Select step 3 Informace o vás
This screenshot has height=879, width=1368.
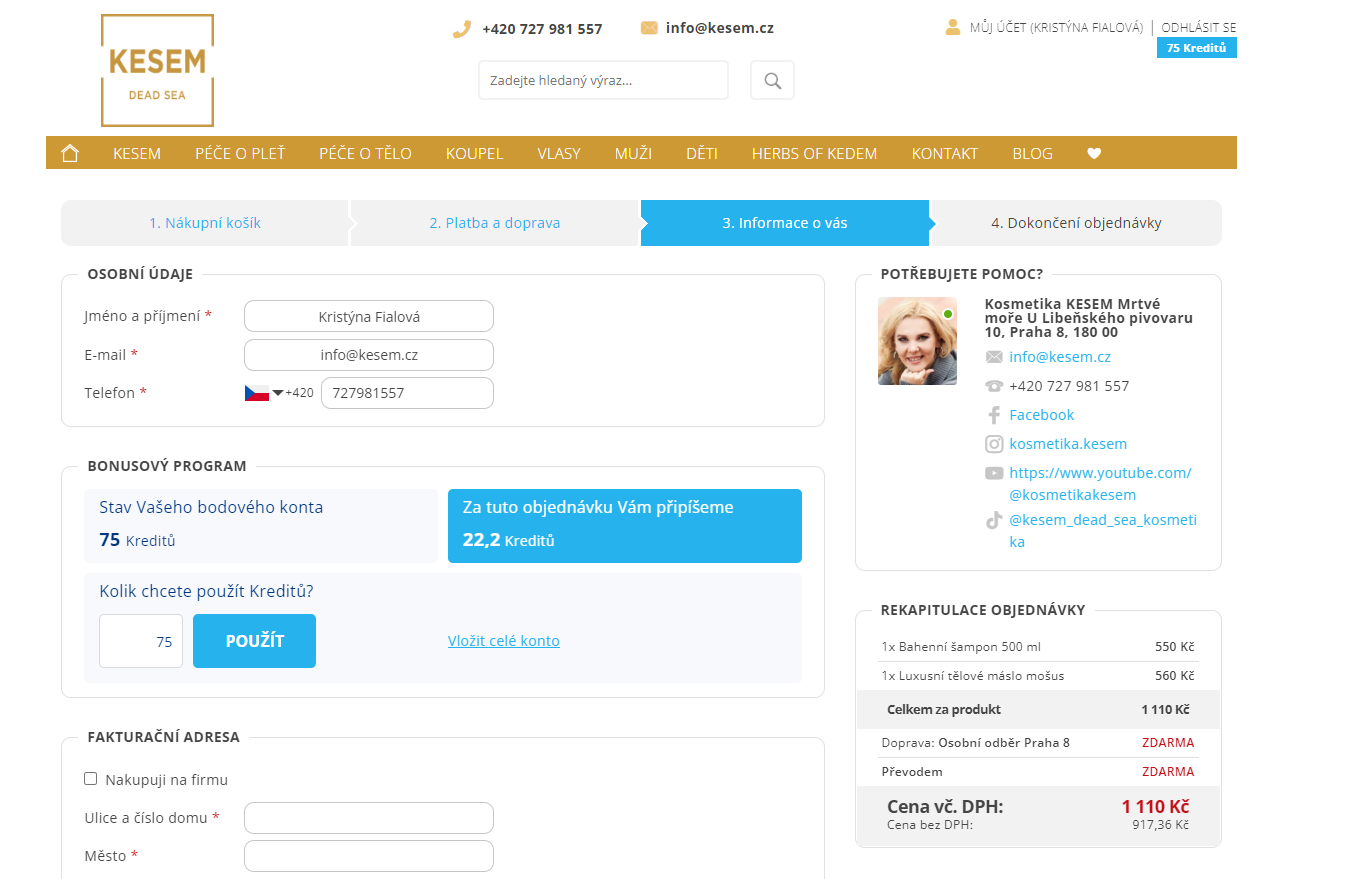coord(785,223)
